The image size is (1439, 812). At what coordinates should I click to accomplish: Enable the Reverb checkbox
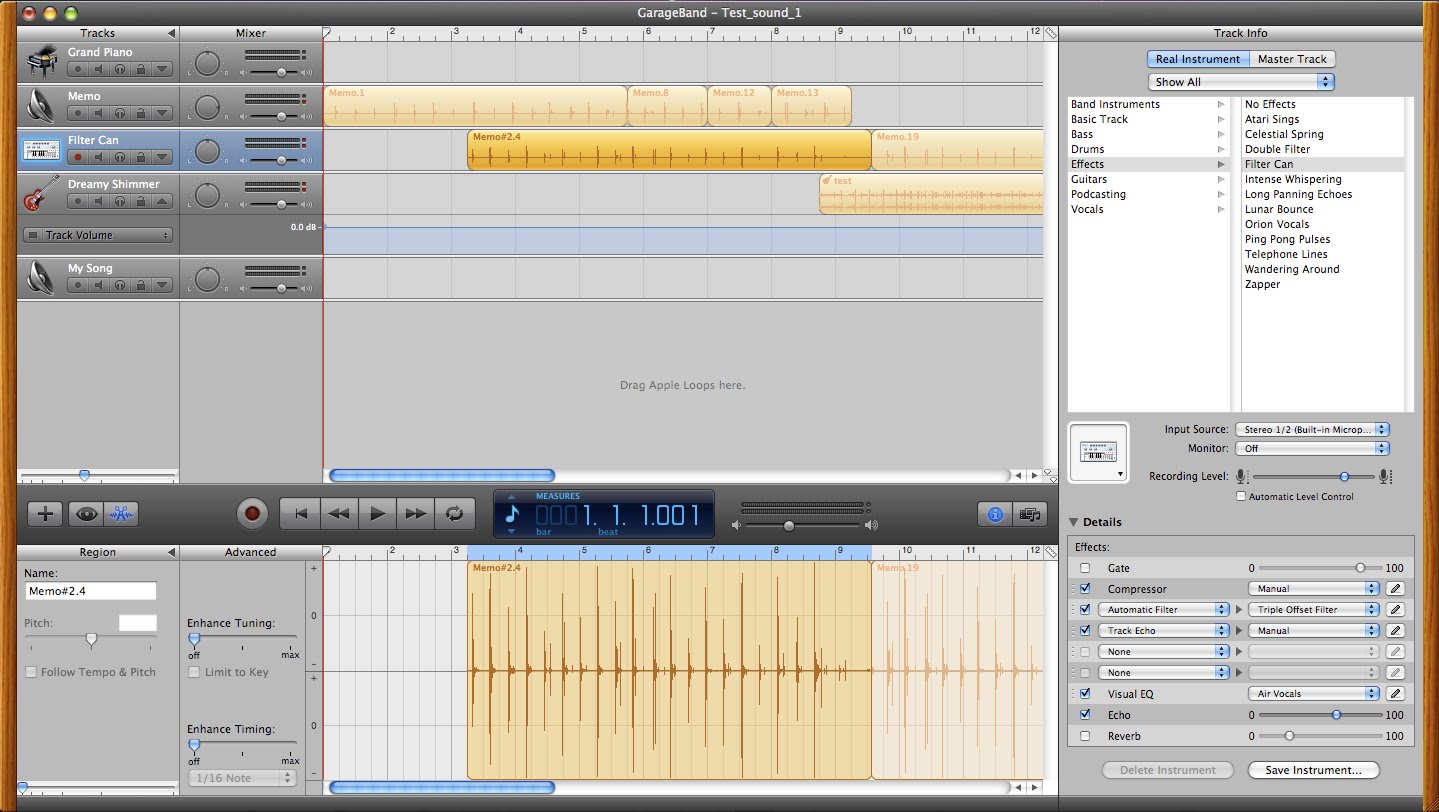[x=1085, y=736]
